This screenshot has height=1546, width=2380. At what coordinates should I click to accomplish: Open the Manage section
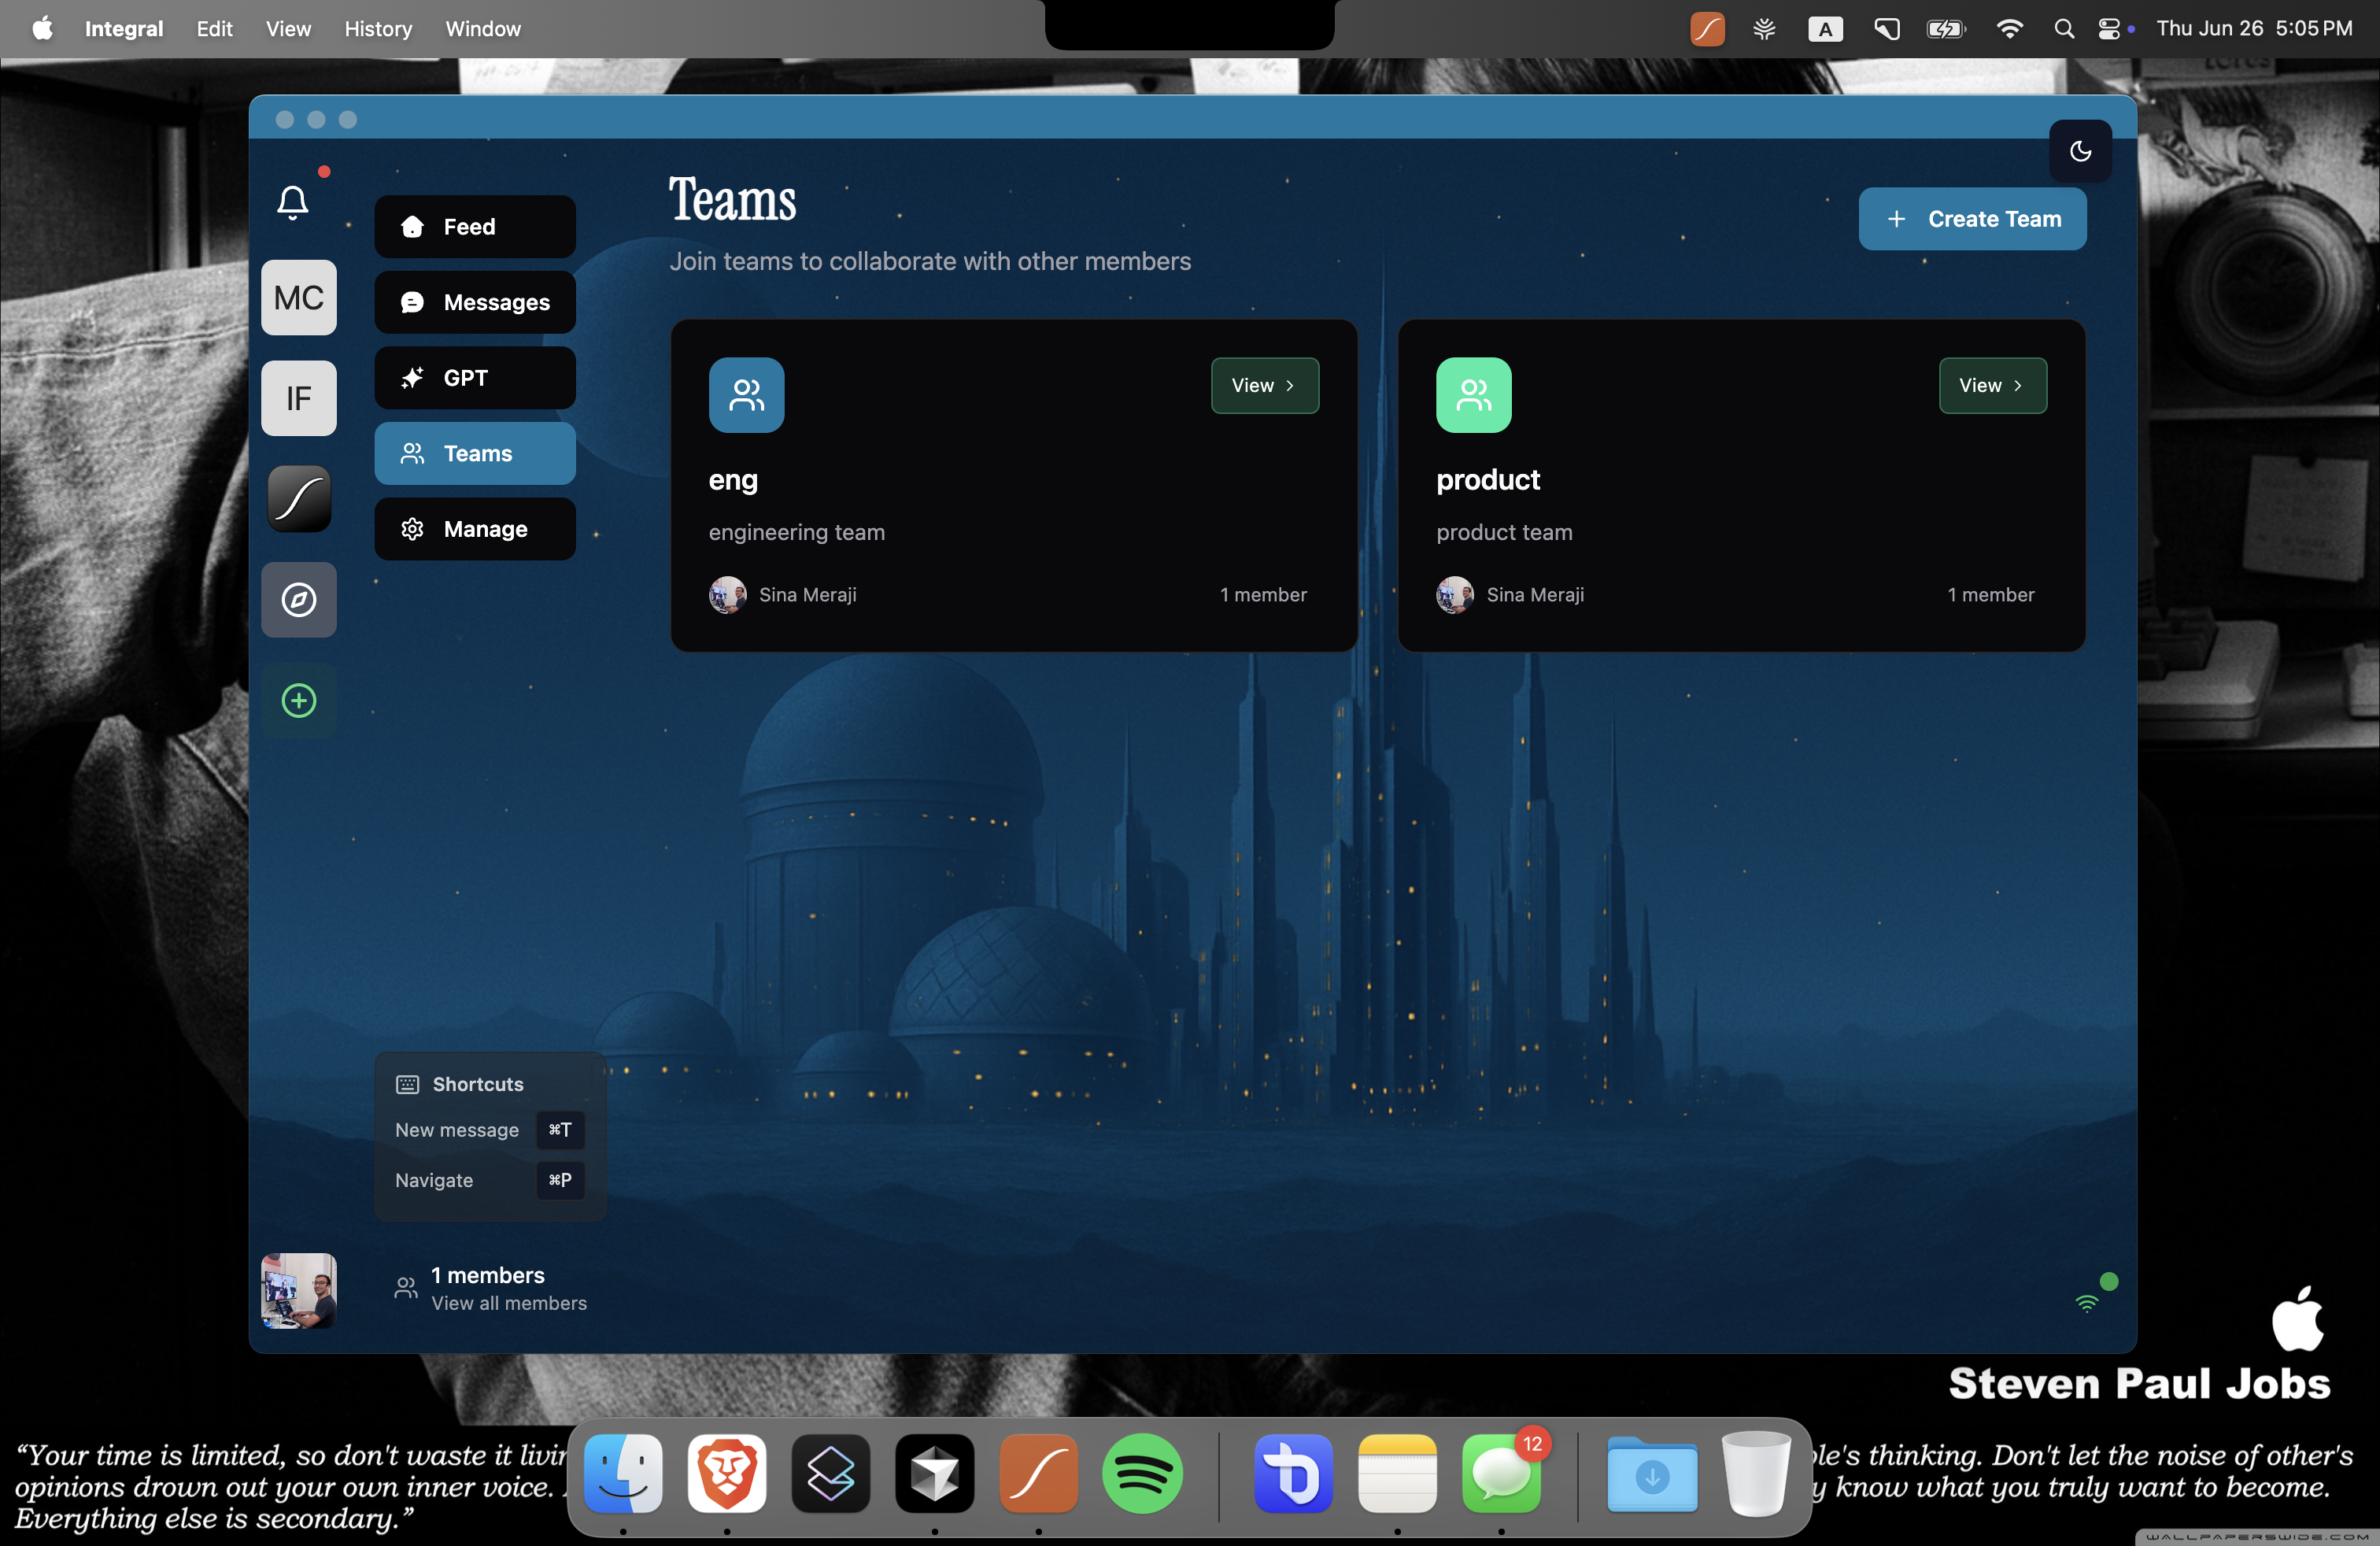474,529
